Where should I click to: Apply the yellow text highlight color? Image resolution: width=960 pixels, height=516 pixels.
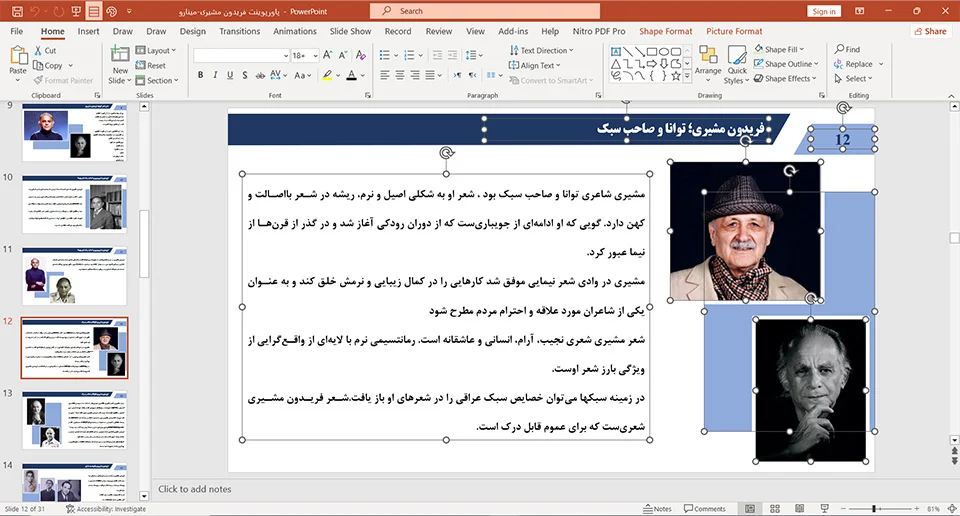click(x=328, y=75)
